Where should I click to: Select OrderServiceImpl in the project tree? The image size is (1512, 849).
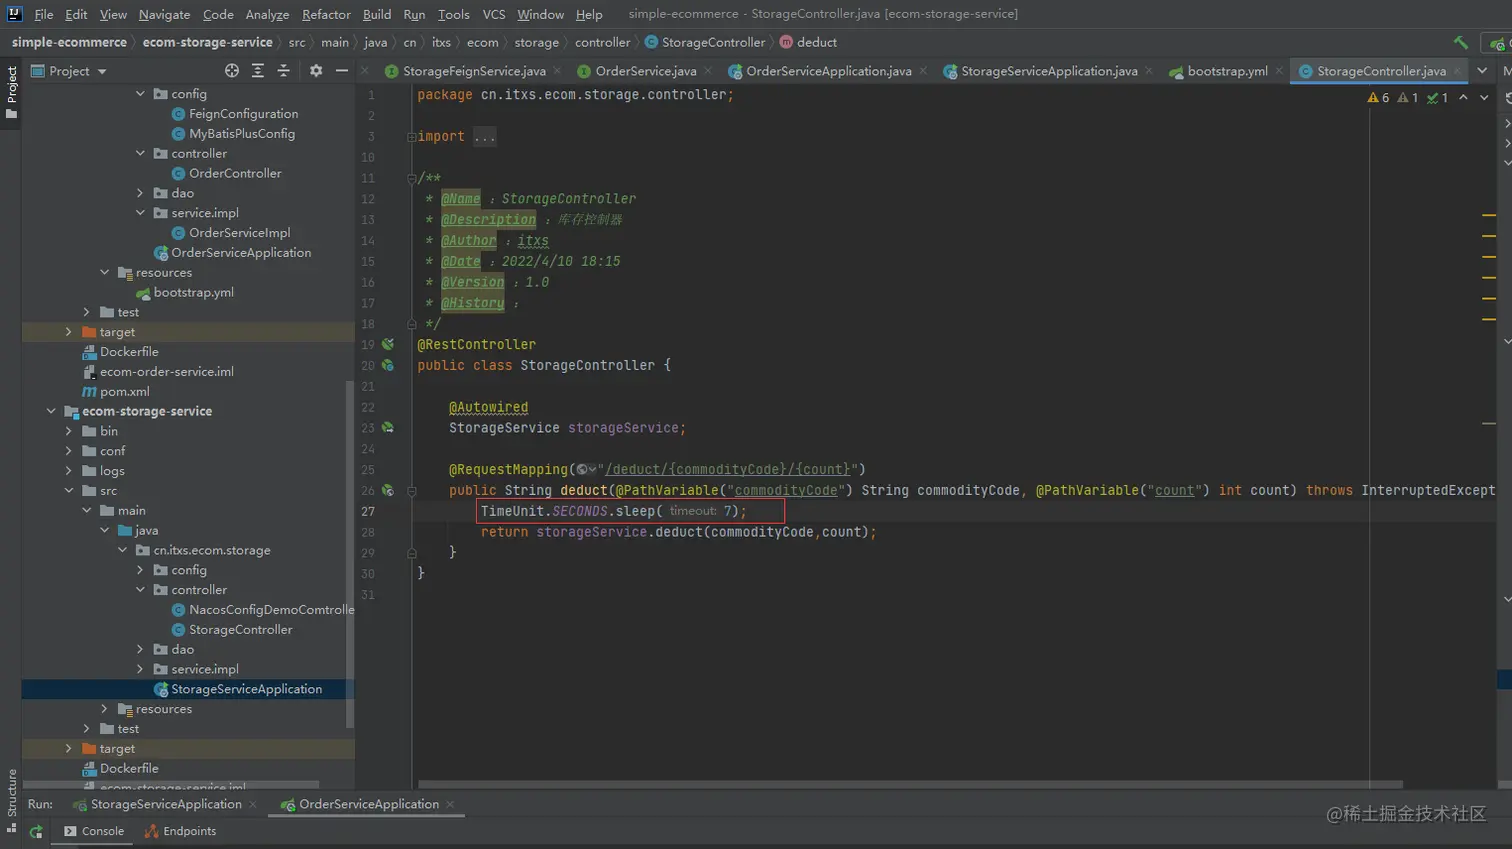tap(239, 233)
